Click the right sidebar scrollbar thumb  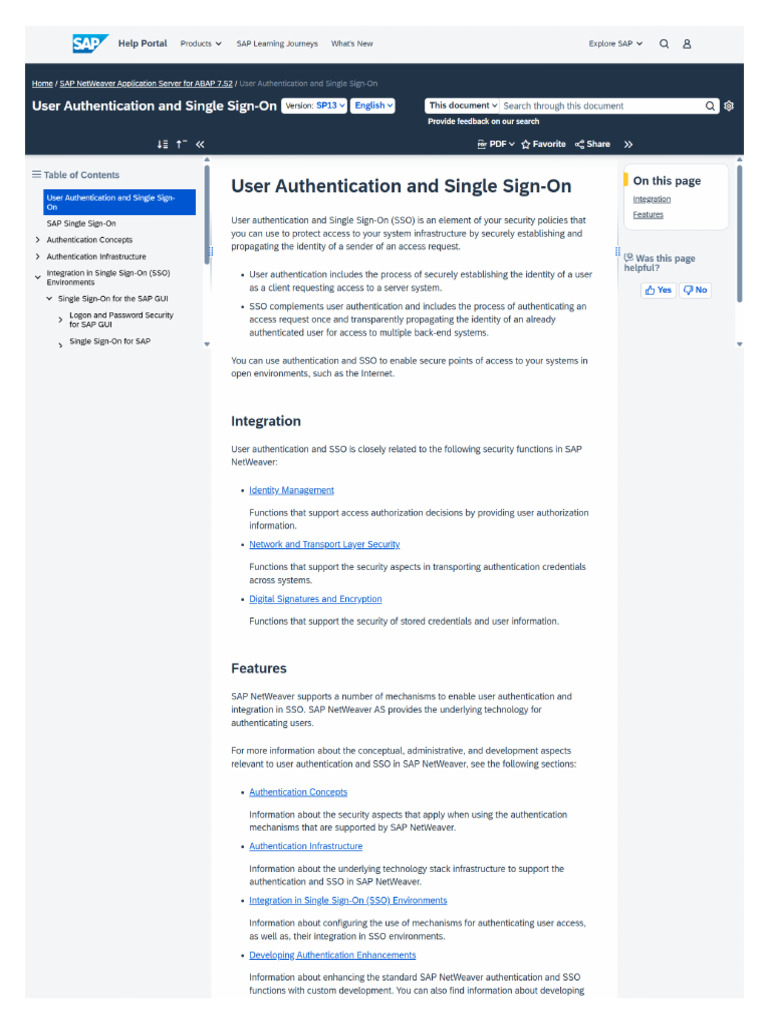(x=740, y=233)
